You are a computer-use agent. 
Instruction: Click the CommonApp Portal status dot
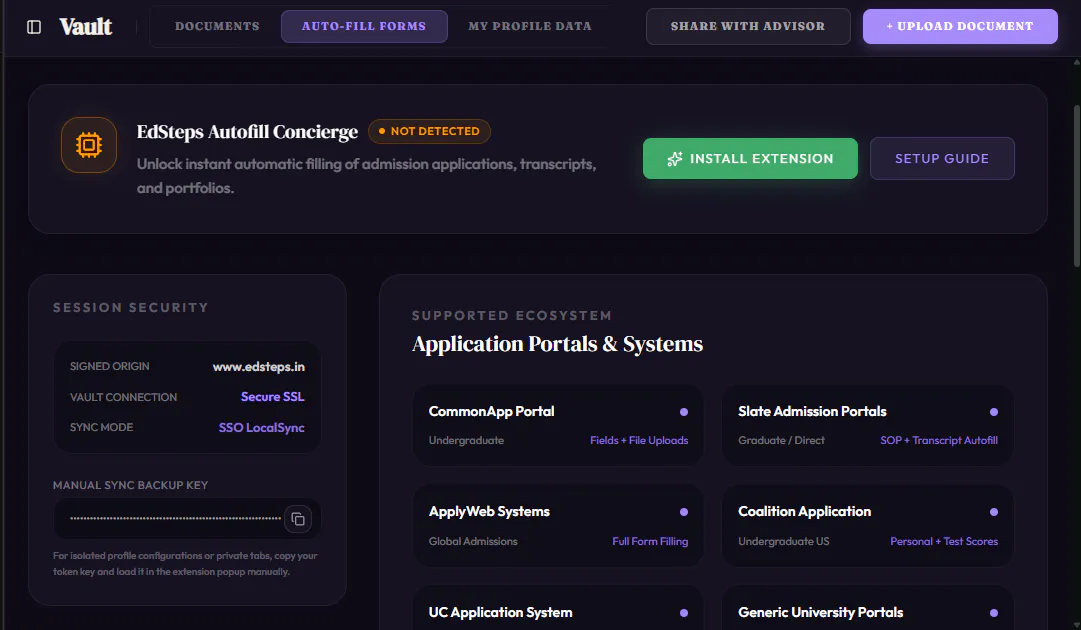684,411
